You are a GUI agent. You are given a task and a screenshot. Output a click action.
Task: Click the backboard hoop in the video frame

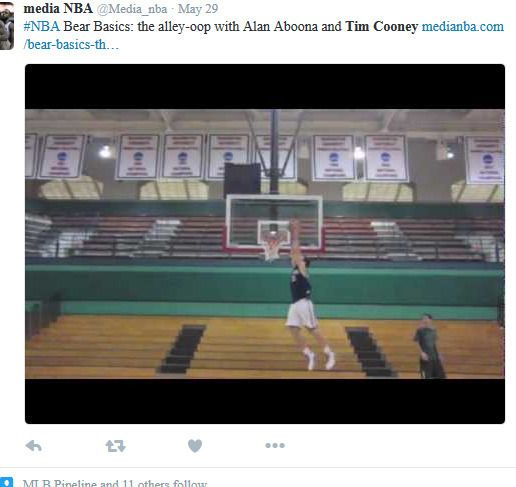pyautogui.click(x=274, y=242)
